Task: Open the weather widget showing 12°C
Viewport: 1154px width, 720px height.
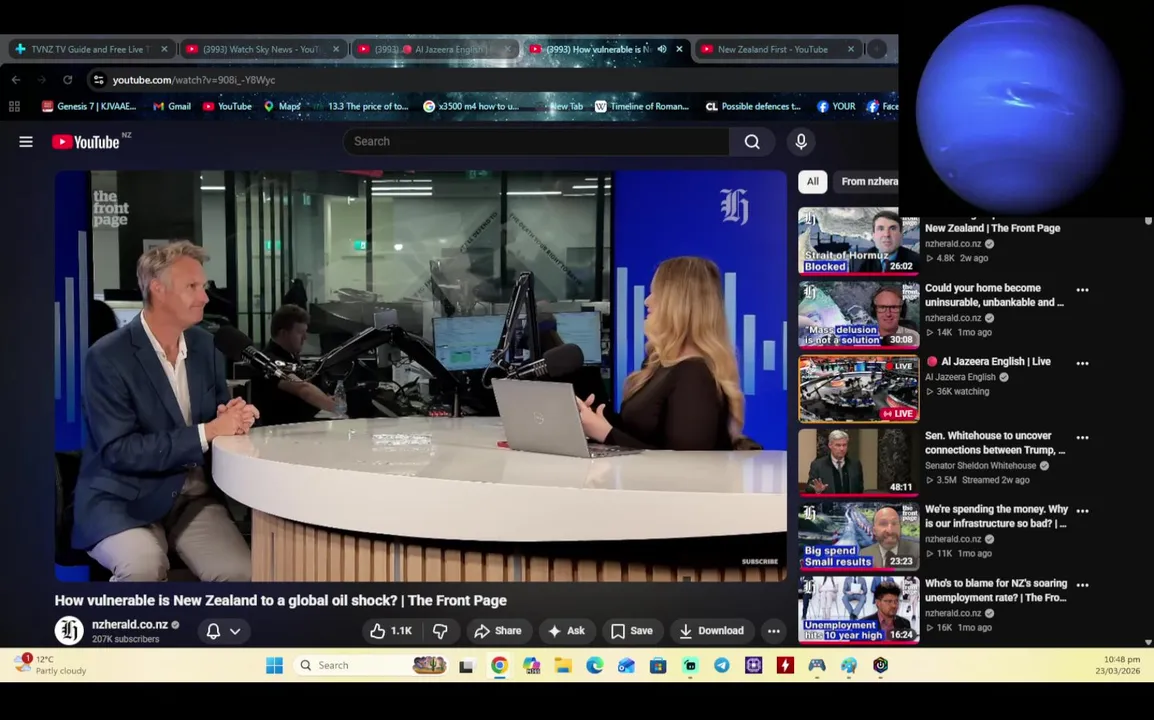Action: click(x=51, y=665)
